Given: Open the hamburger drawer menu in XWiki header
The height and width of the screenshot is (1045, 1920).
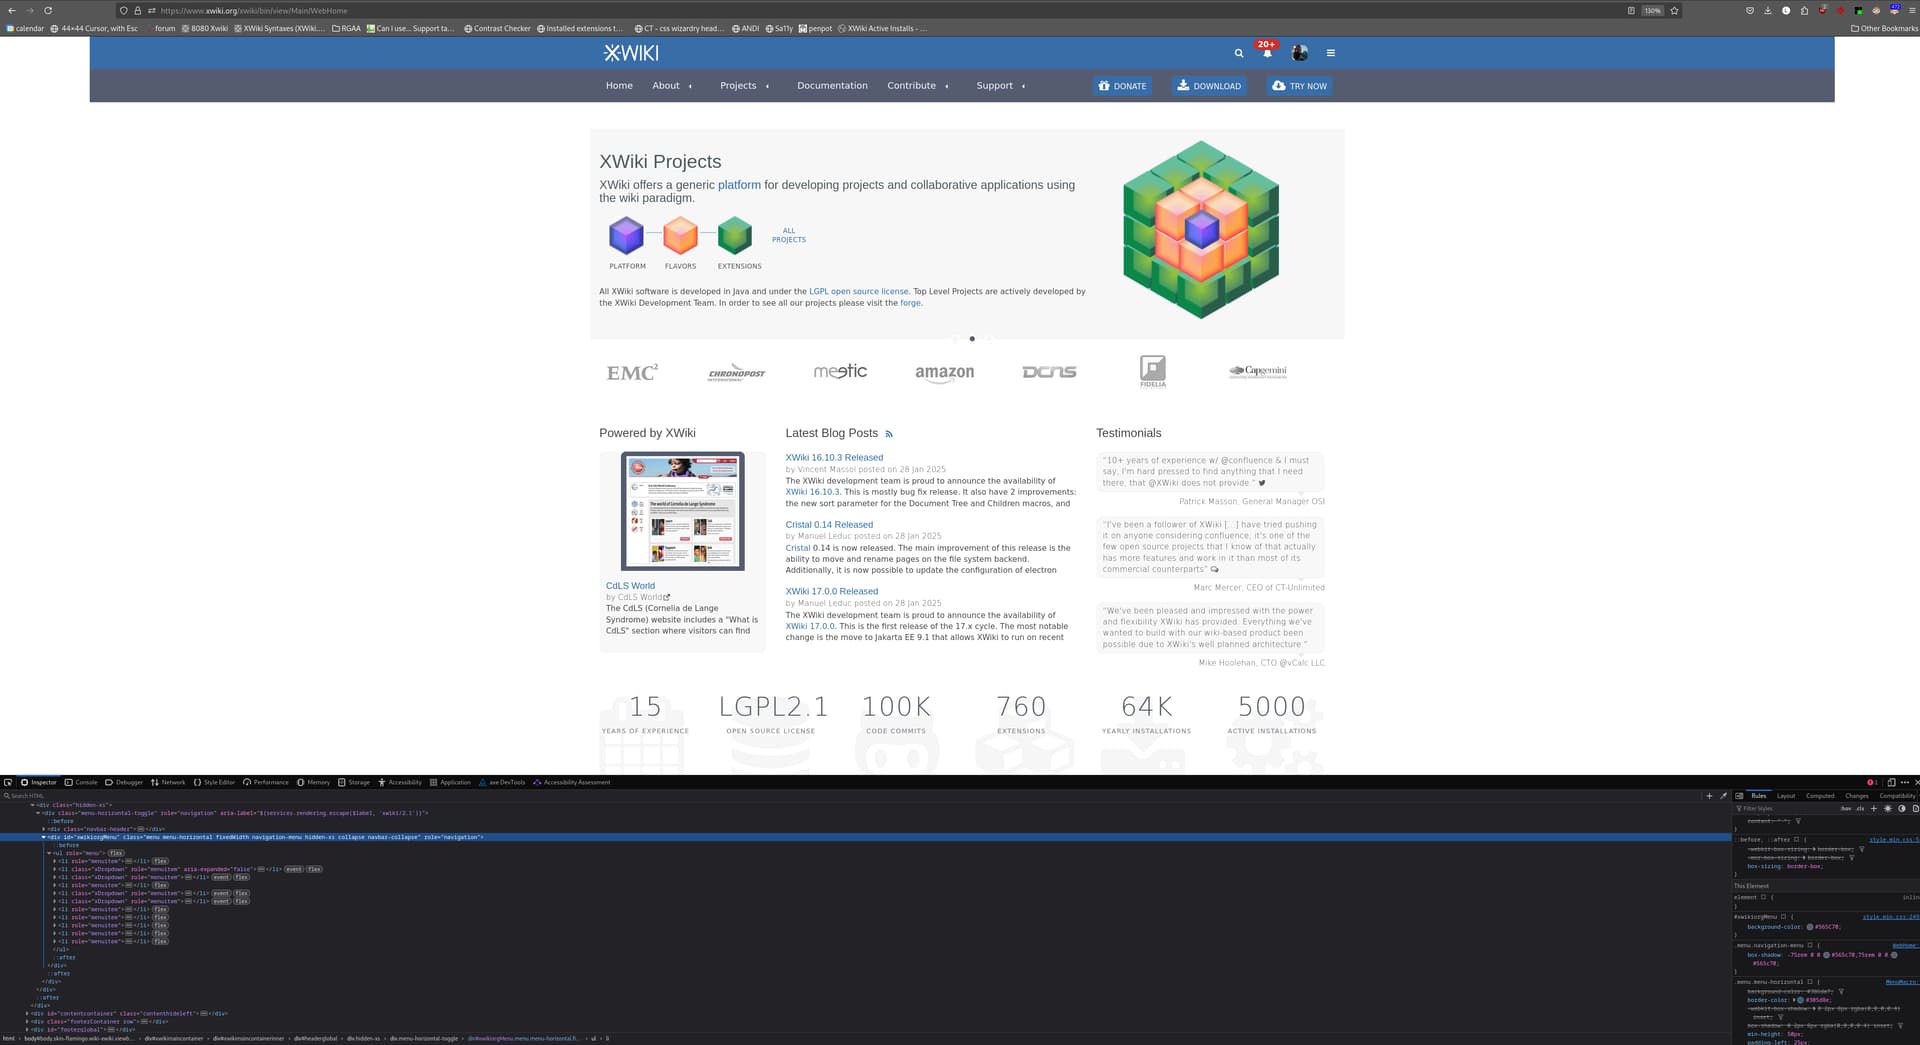Looking at the screenshot, I should [1330, 53].
